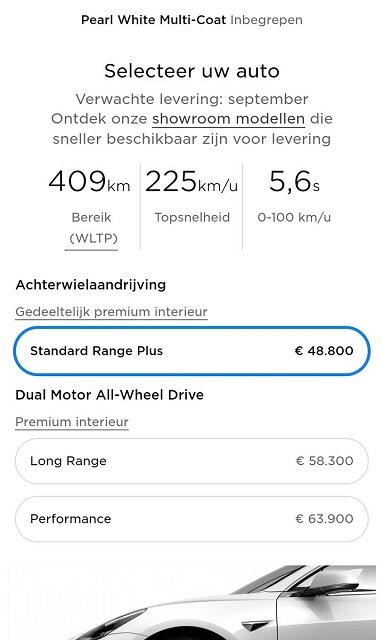Select the Performance variant
Viewport: 383px width, 640px height.
[x=192, y=519]
